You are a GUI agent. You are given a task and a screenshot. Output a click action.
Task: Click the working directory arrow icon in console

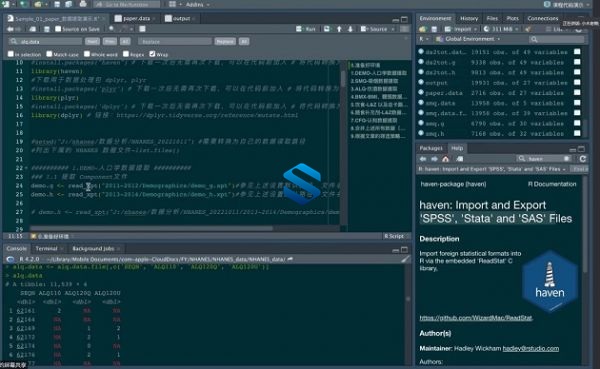coord(290,259)
